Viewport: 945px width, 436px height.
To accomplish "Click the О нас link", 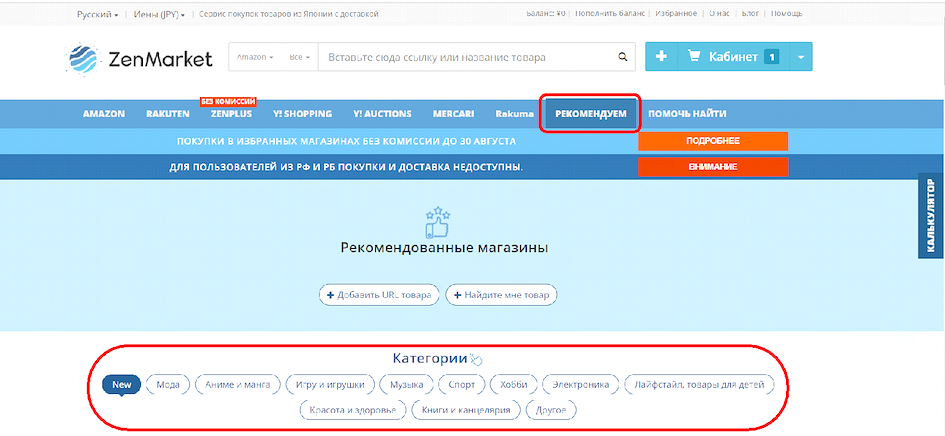I will point(719,13).
